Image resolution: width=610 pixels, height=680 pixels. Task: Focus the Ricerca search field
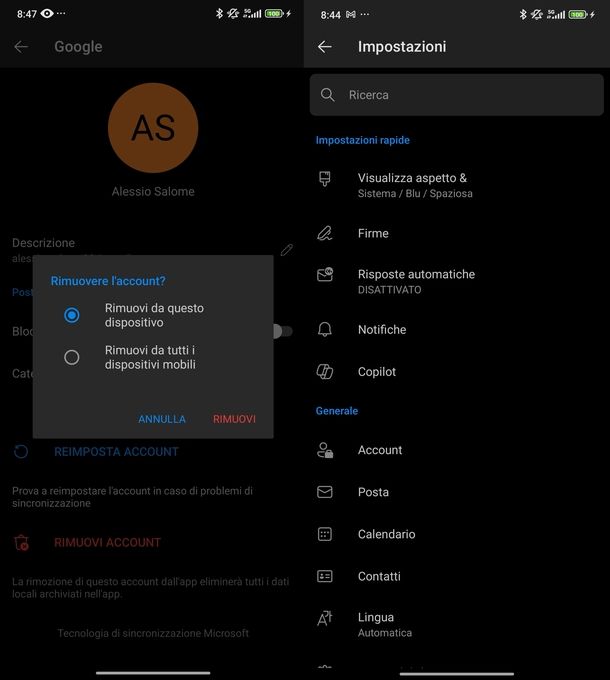(x=457, y=95)
